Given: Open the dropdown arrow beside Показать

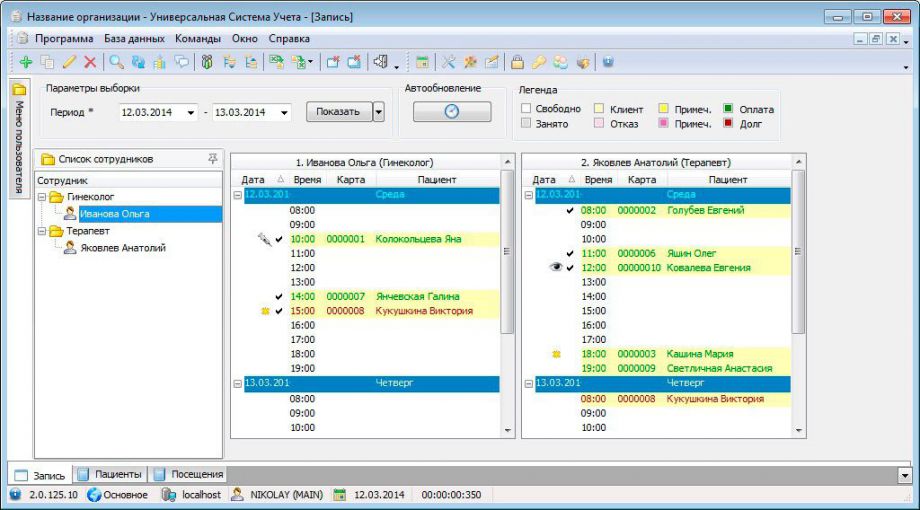Looking at the screenshot, I should point(378,112).
